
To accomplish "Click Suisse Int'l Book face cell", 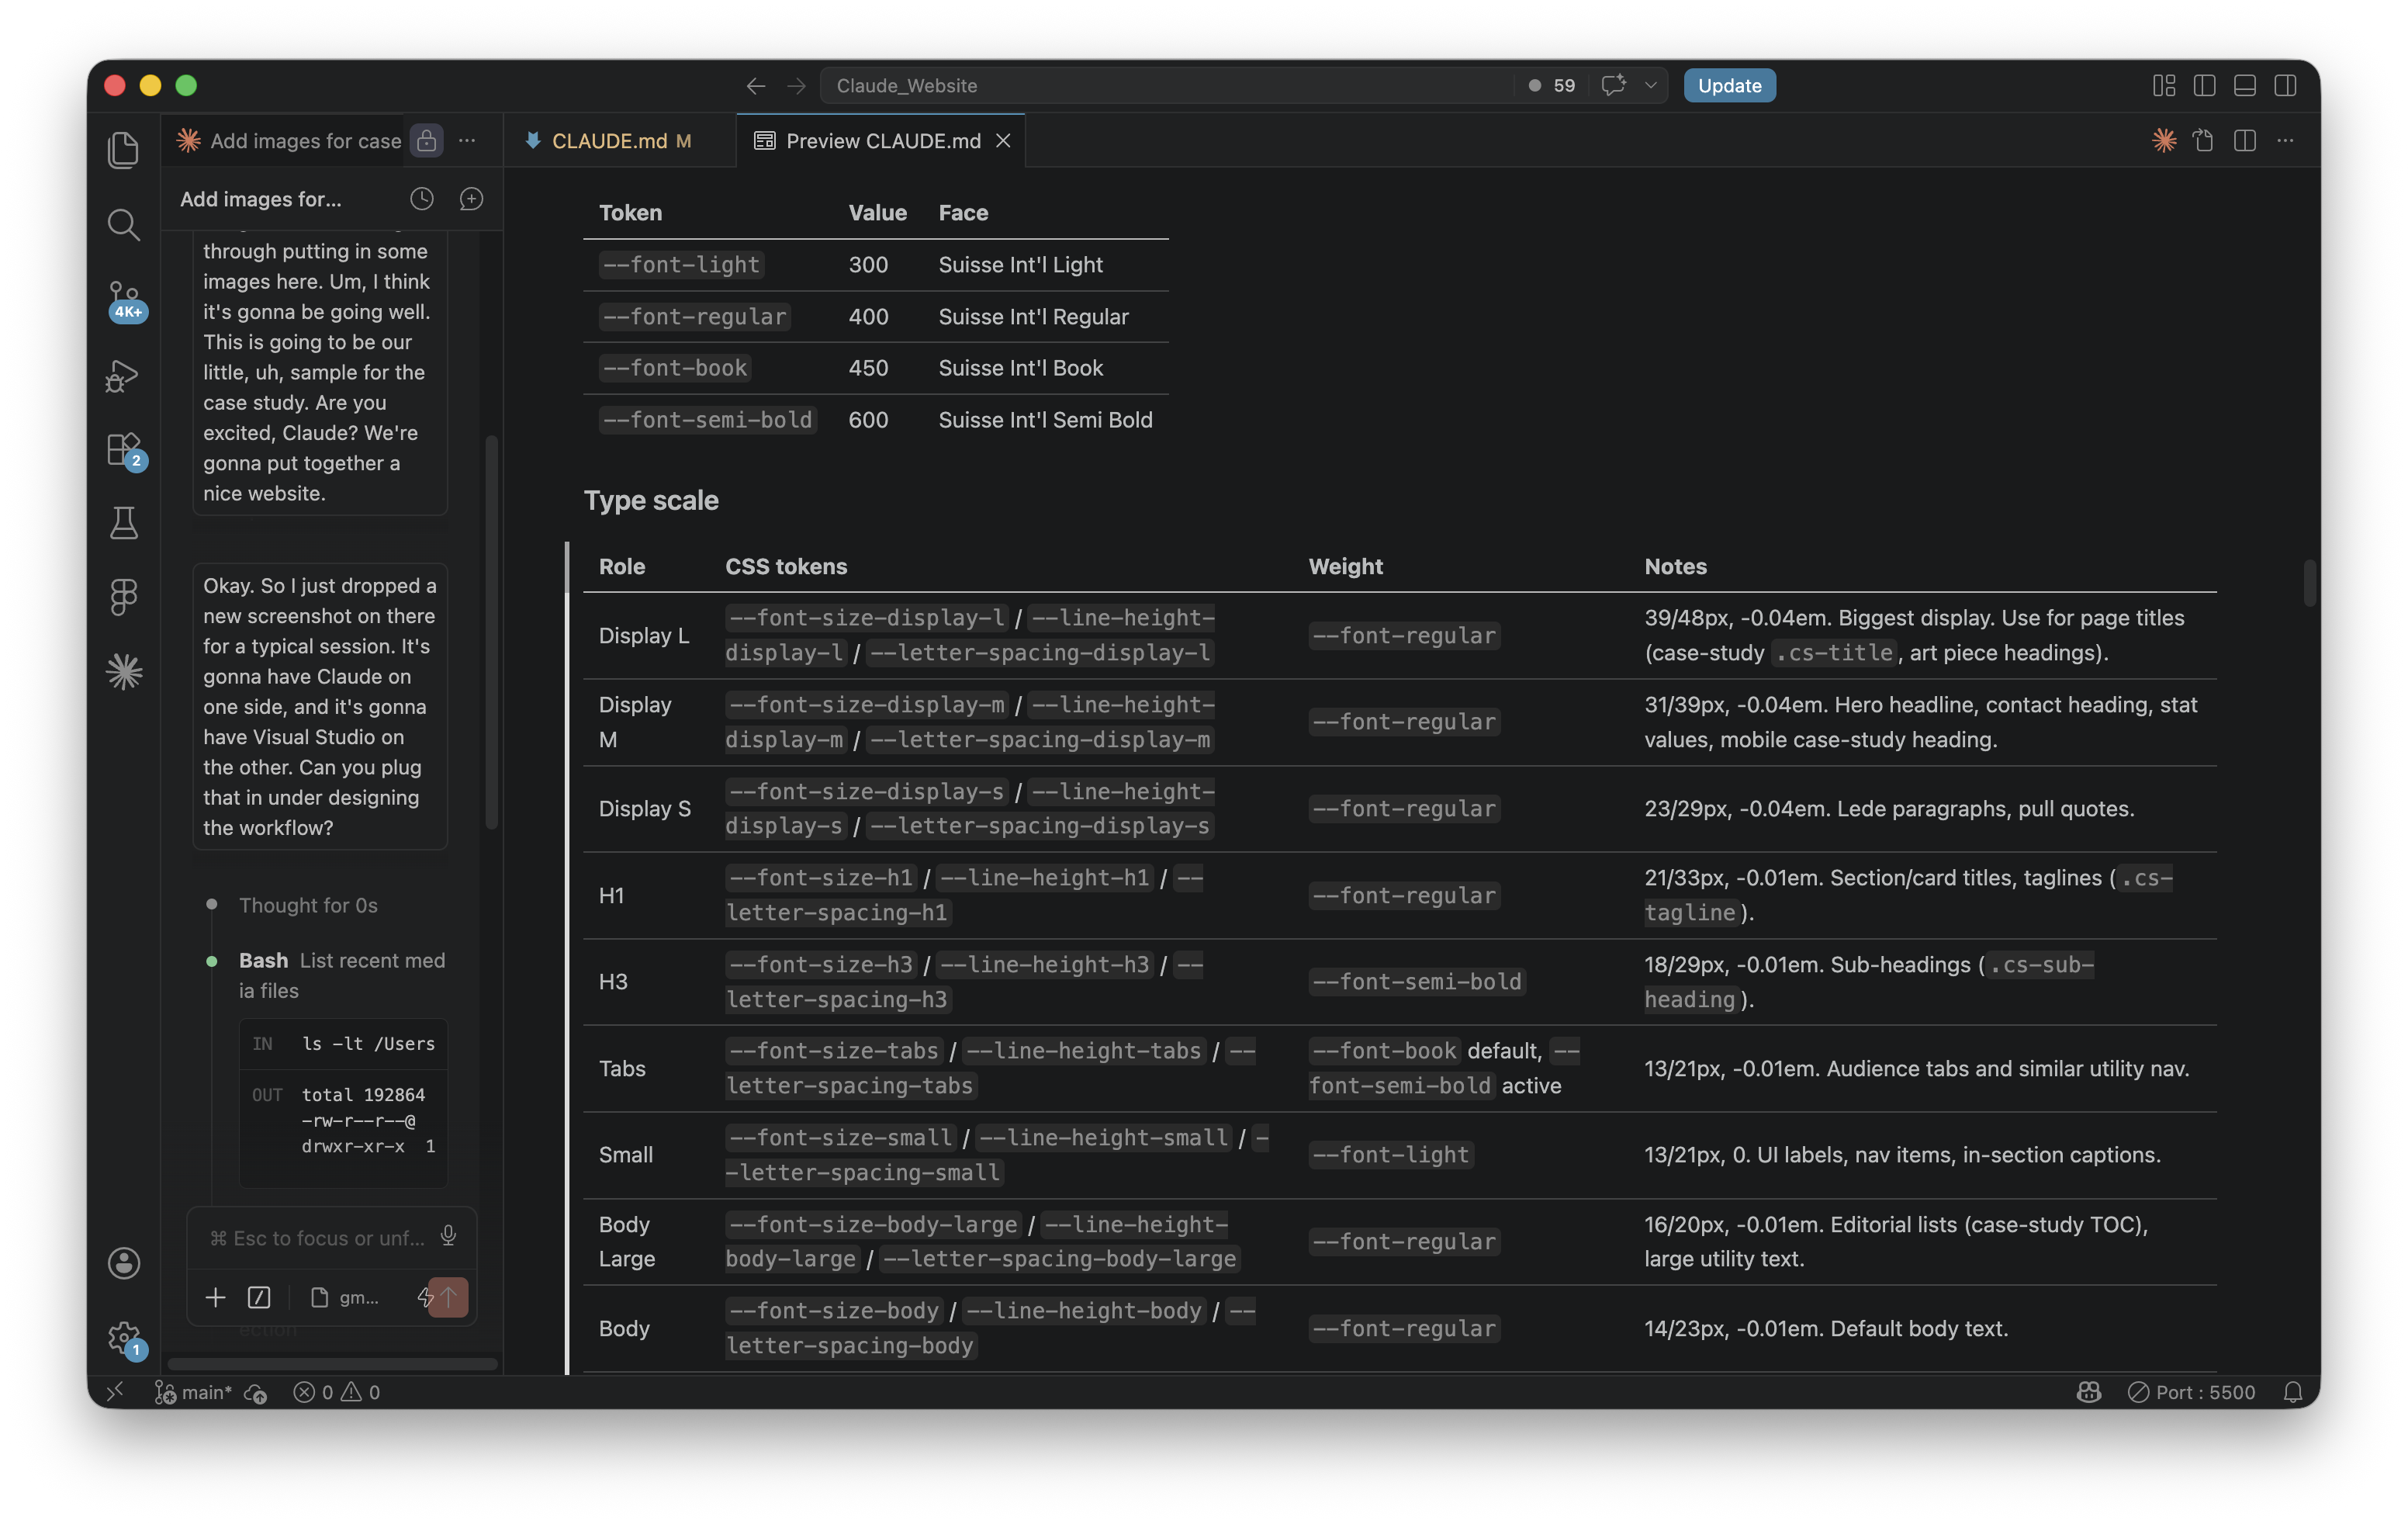I will tap(1020, 368).
